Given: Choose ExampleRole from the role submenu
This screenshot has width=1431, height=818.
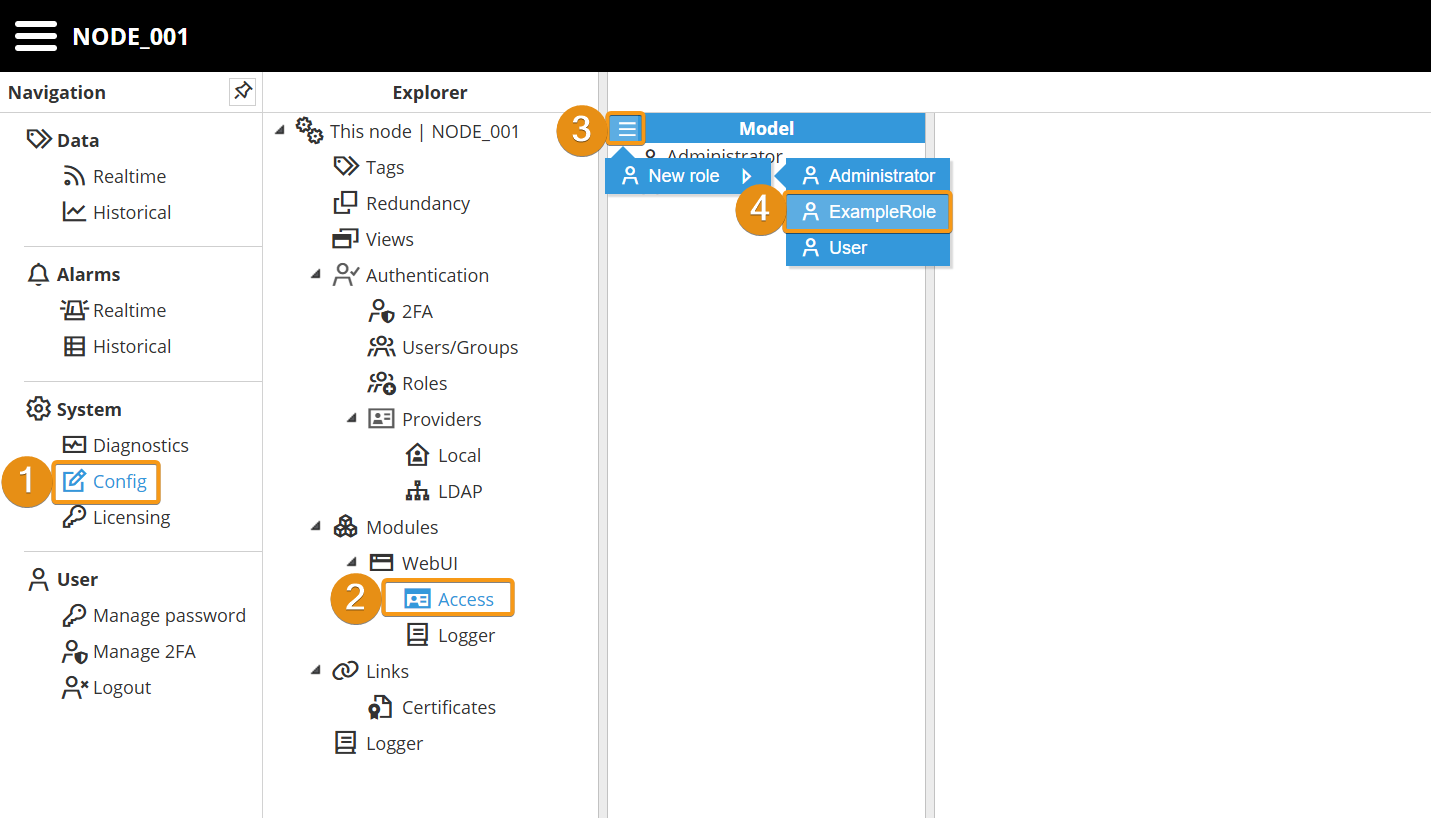Looking at the screenshot, I should [868, 212].
